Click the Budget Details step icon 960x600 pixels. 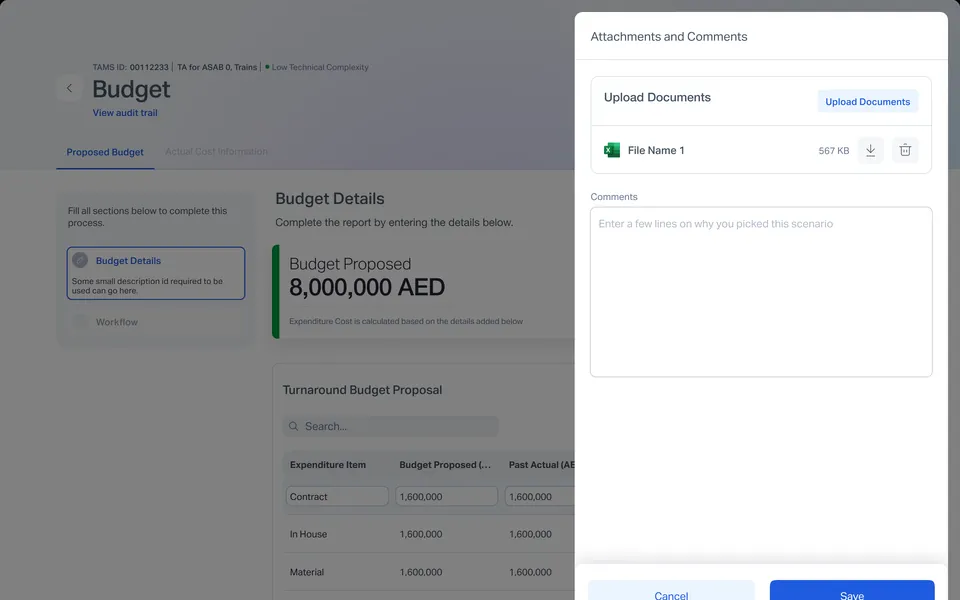[80, 260]
